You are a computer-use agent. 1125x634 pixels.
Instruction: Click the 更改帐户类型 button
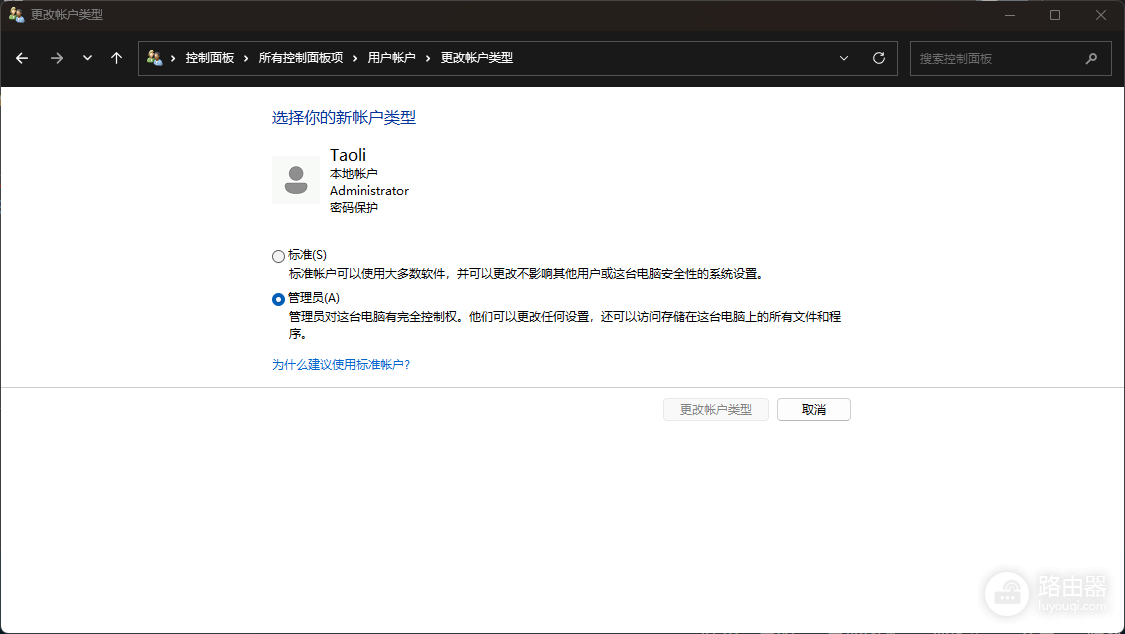pos(715,410)
